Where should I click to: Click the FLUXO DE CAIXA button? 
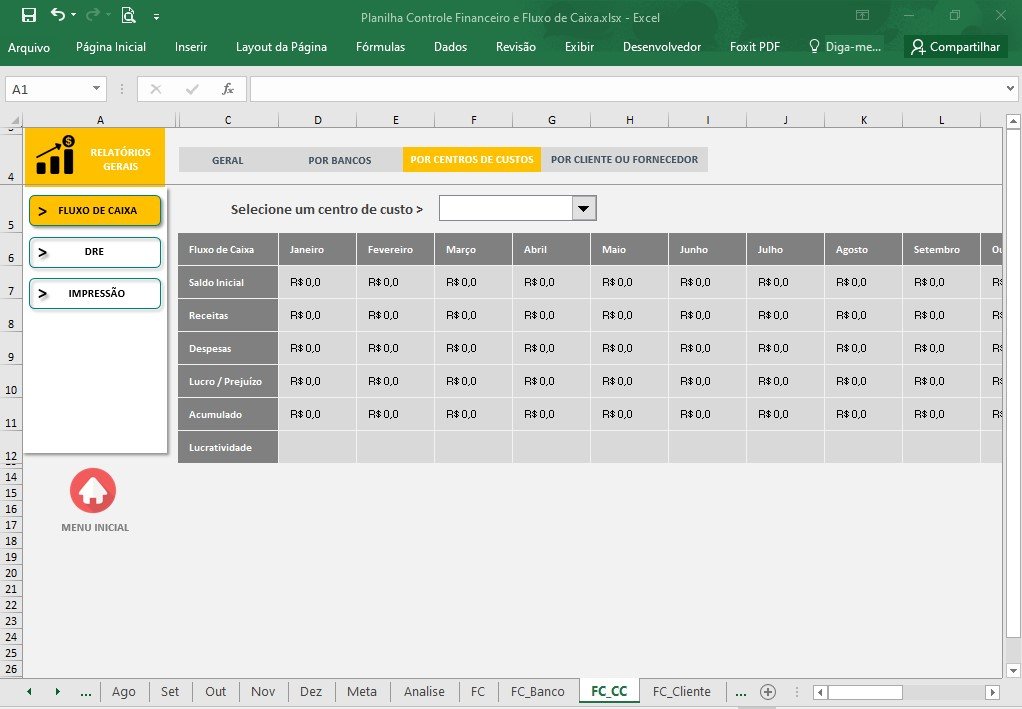(x=95, y=210)
